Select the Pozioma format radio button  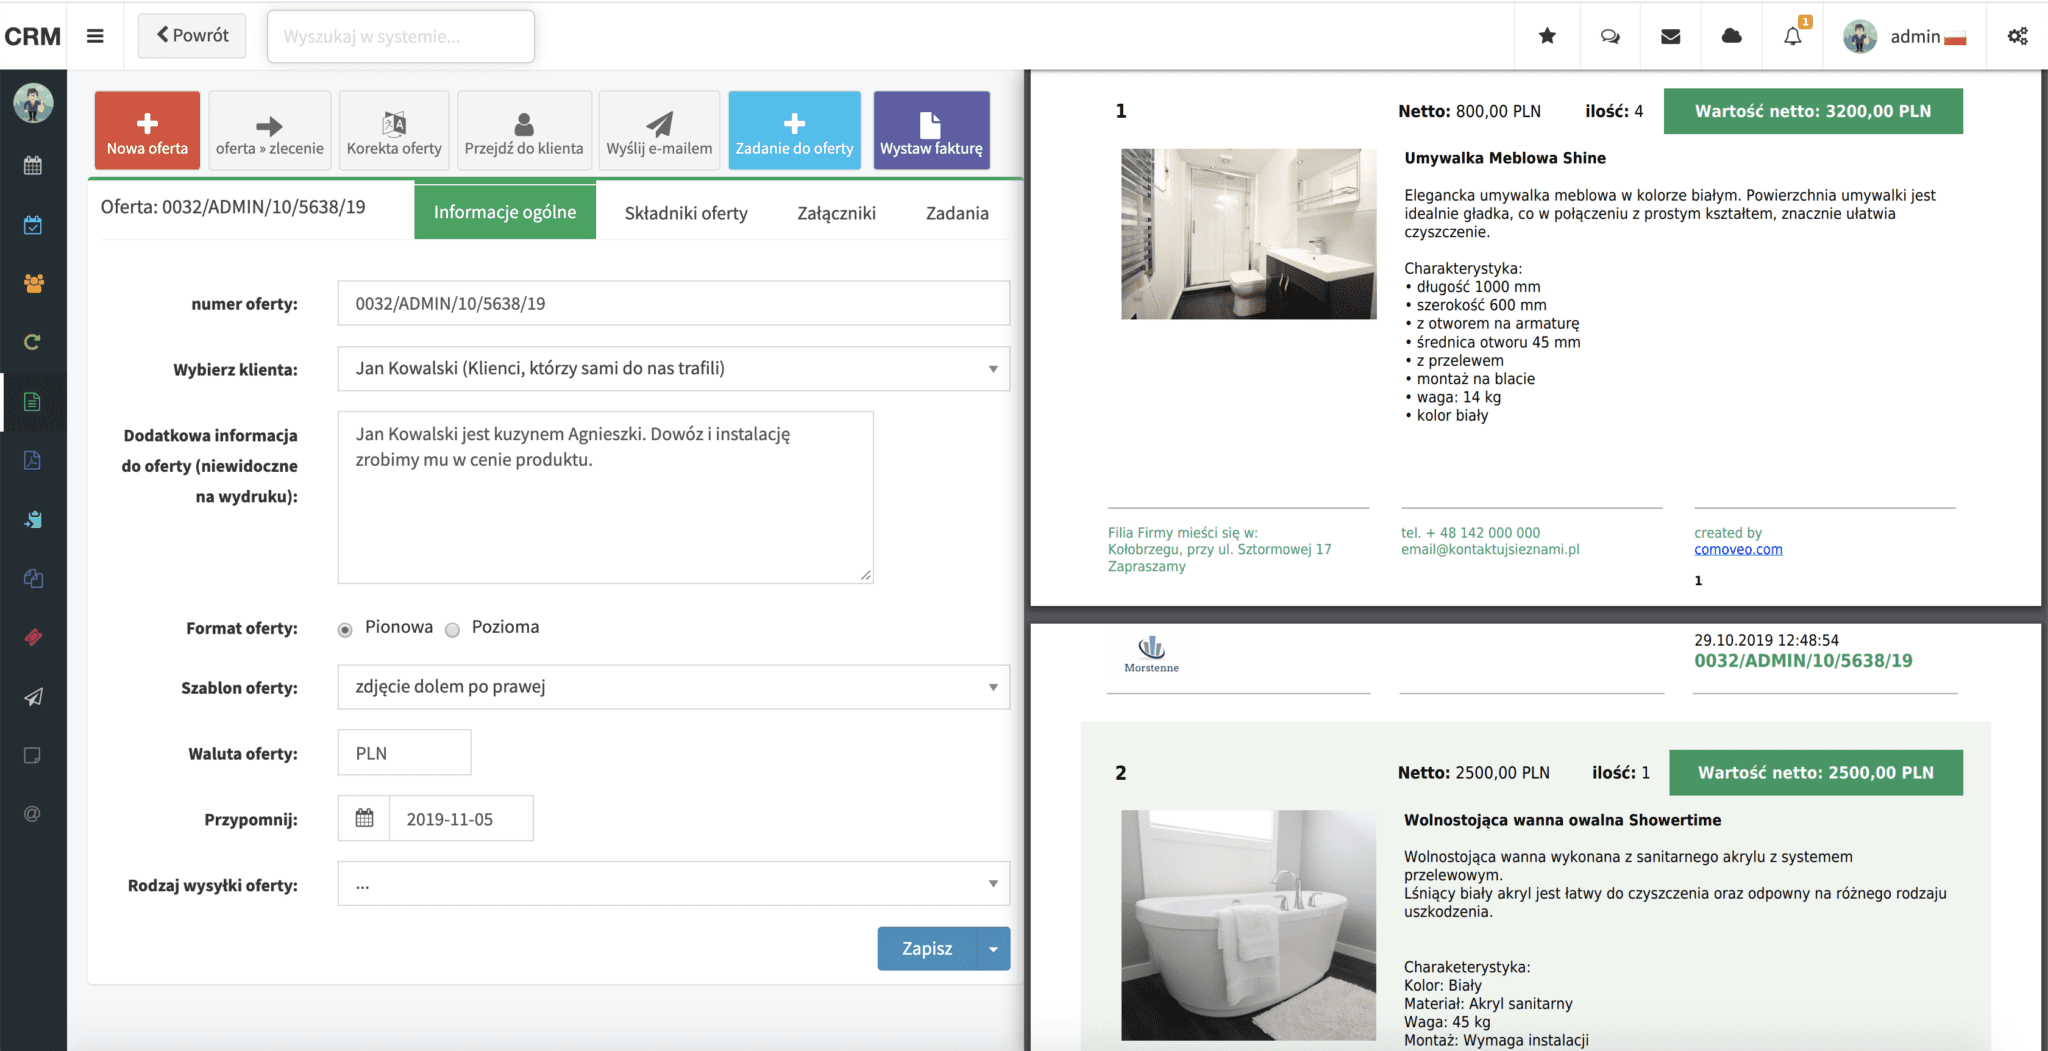(x=452, y=629)
